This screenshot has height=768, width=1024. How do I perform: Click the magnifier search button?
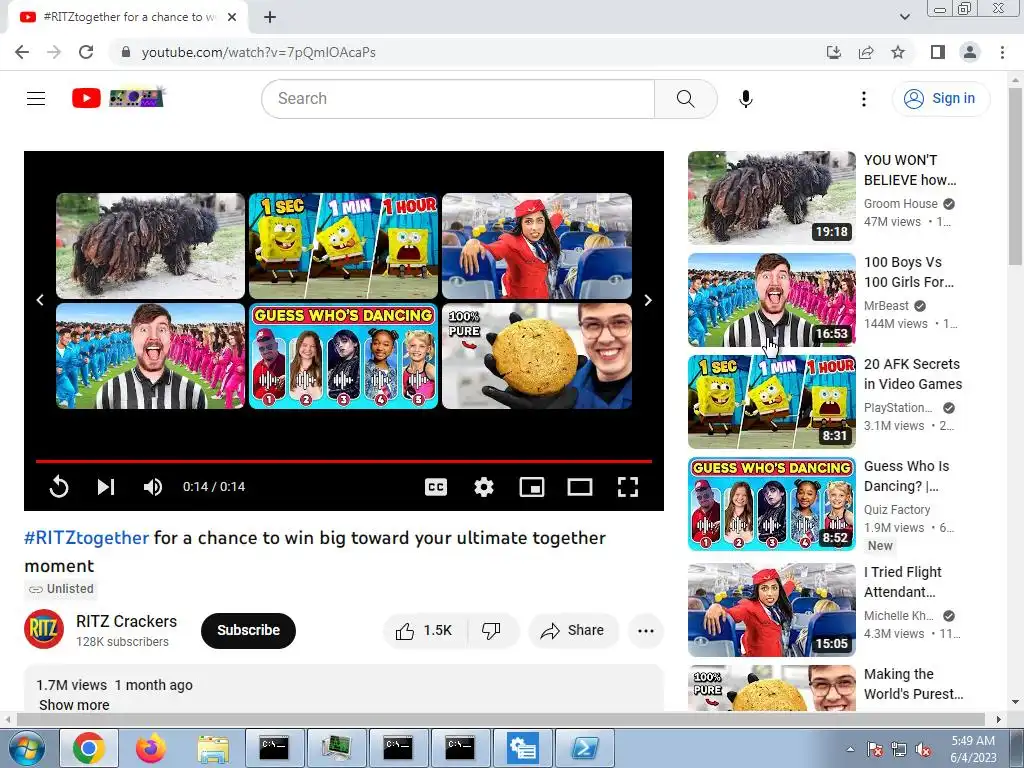click(x=685, y=99)
